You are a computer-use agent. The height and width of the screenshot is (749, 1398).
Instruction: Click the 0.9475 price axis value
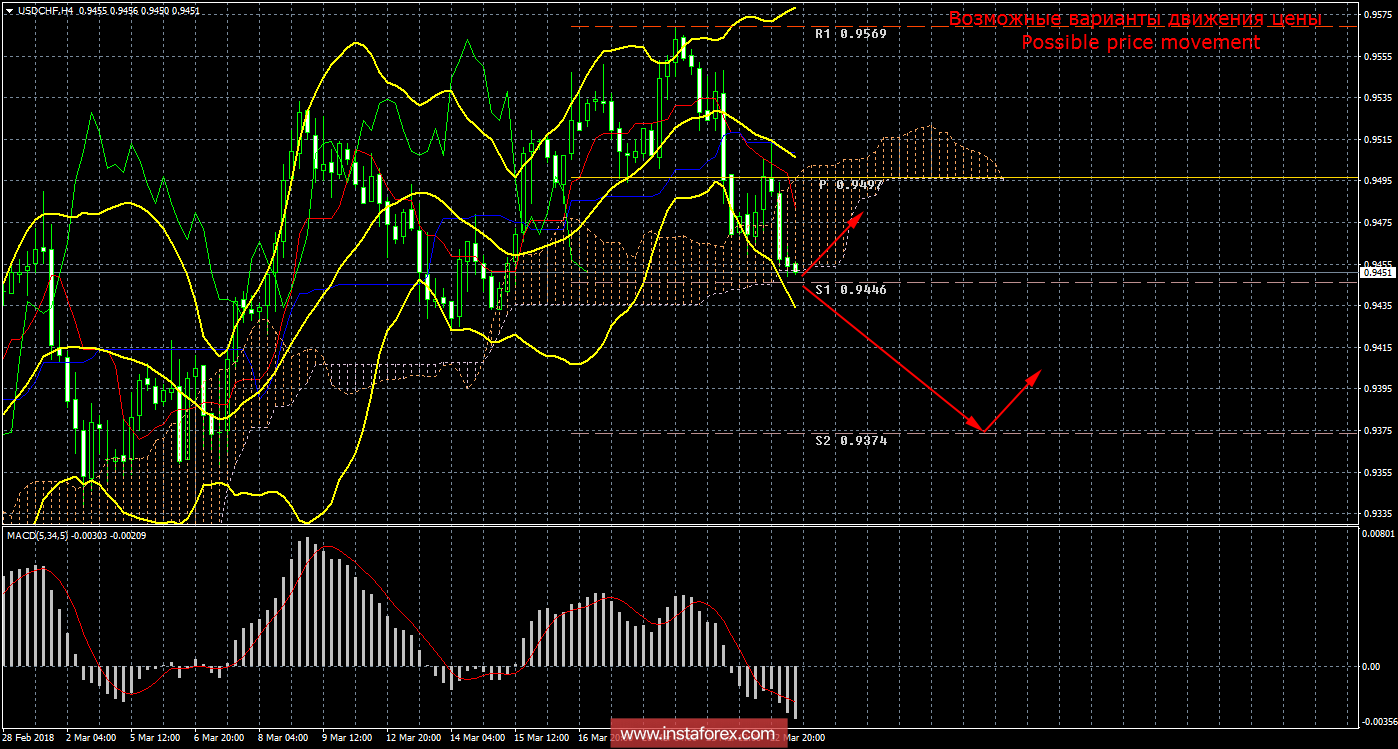(1379, 223)
